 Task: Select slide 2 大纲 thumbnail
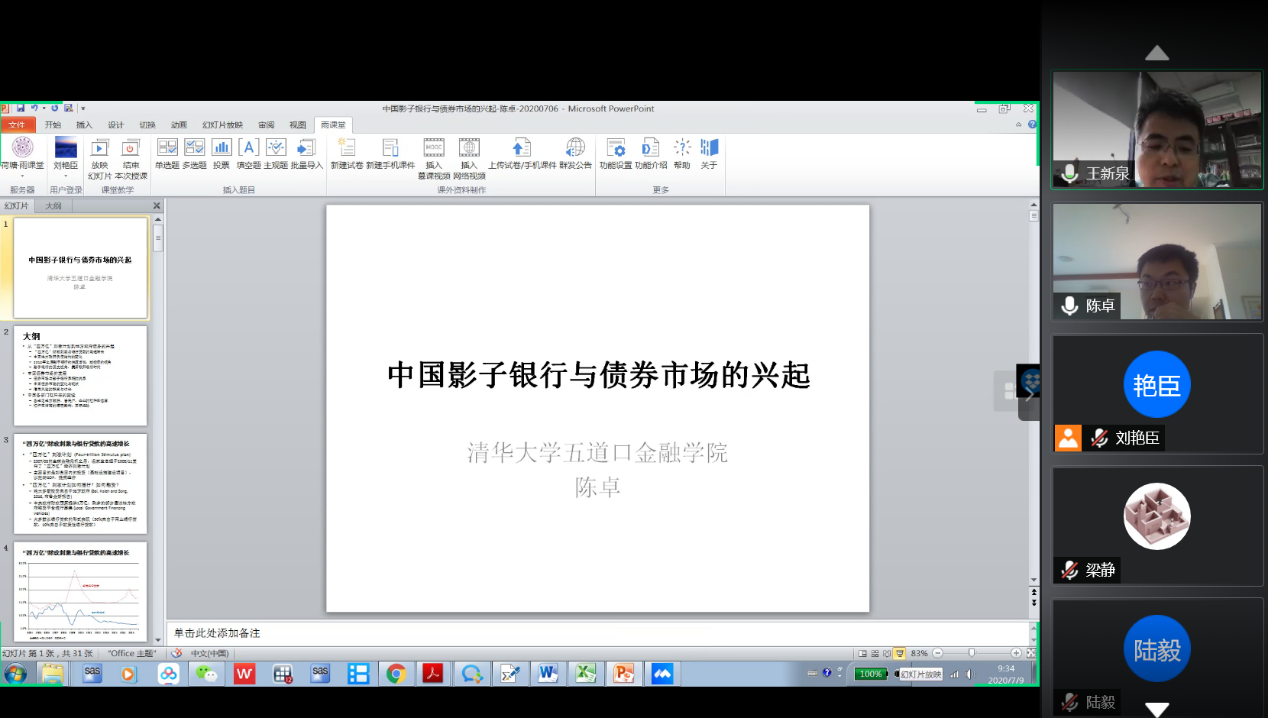click(x=80, y=376)
